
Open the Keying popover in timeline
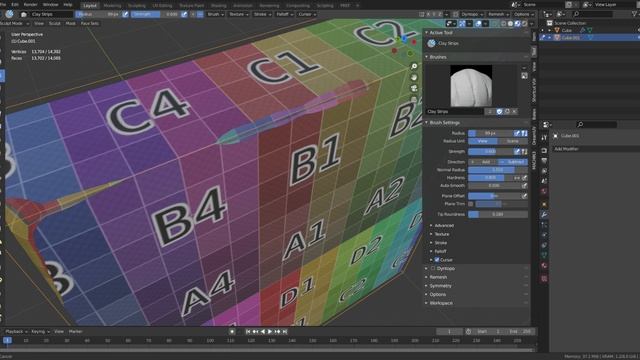pyautogui.click(x=40, y=332)
